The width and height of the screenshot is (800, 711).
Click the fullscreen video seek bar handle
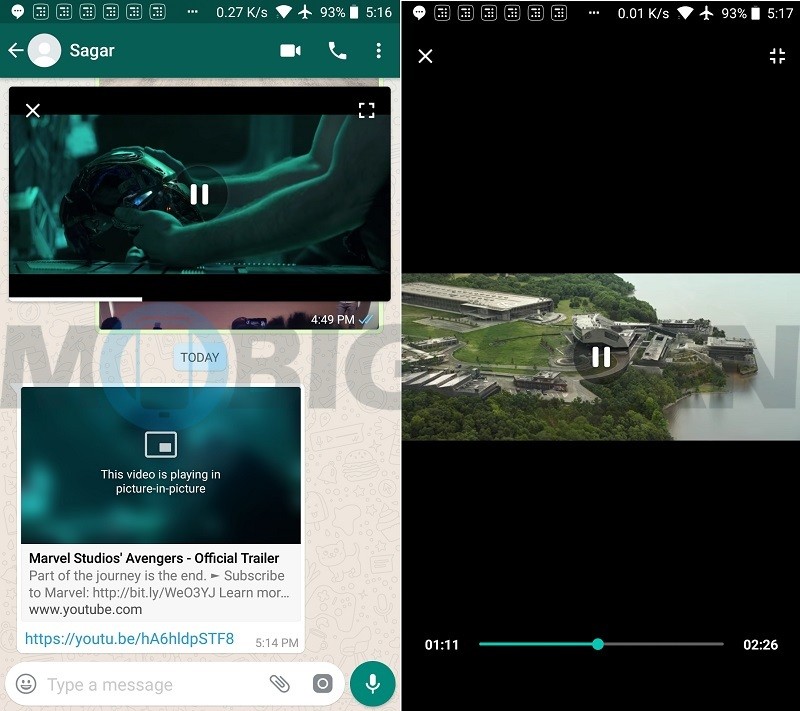click(598, 644)
